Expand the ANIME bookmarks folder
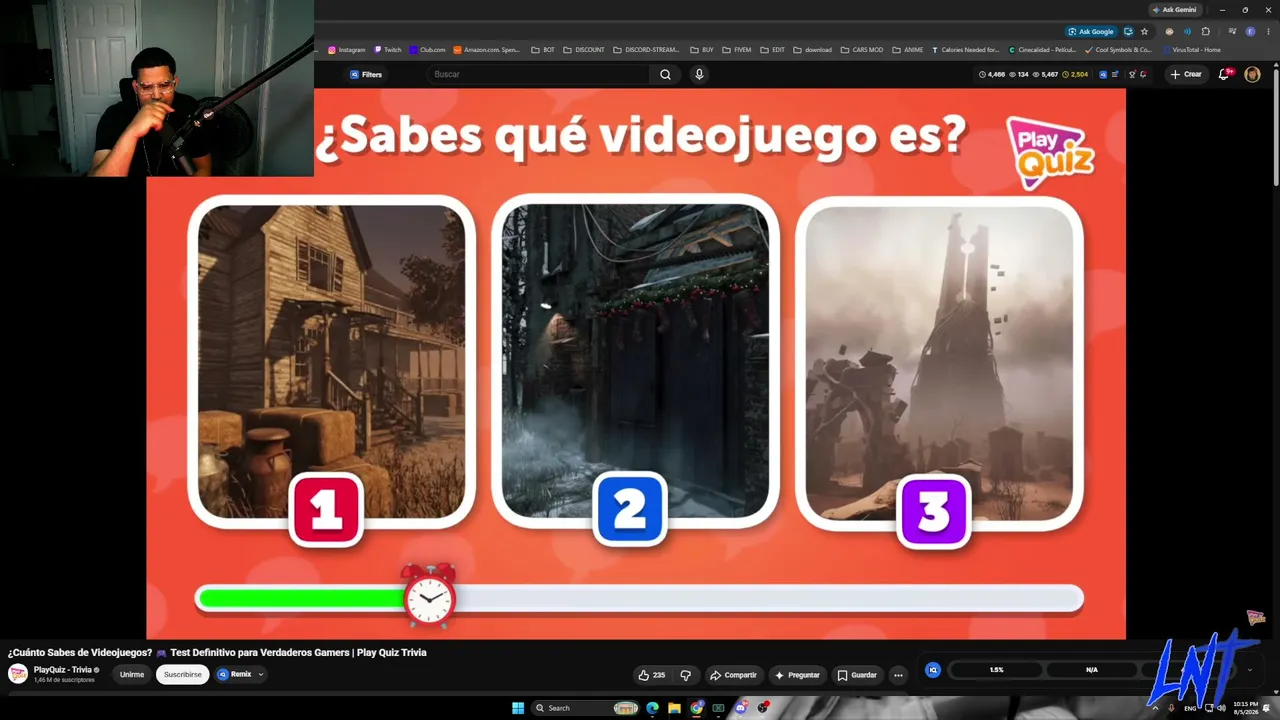The image size is (1280, 720). point(908,50)
